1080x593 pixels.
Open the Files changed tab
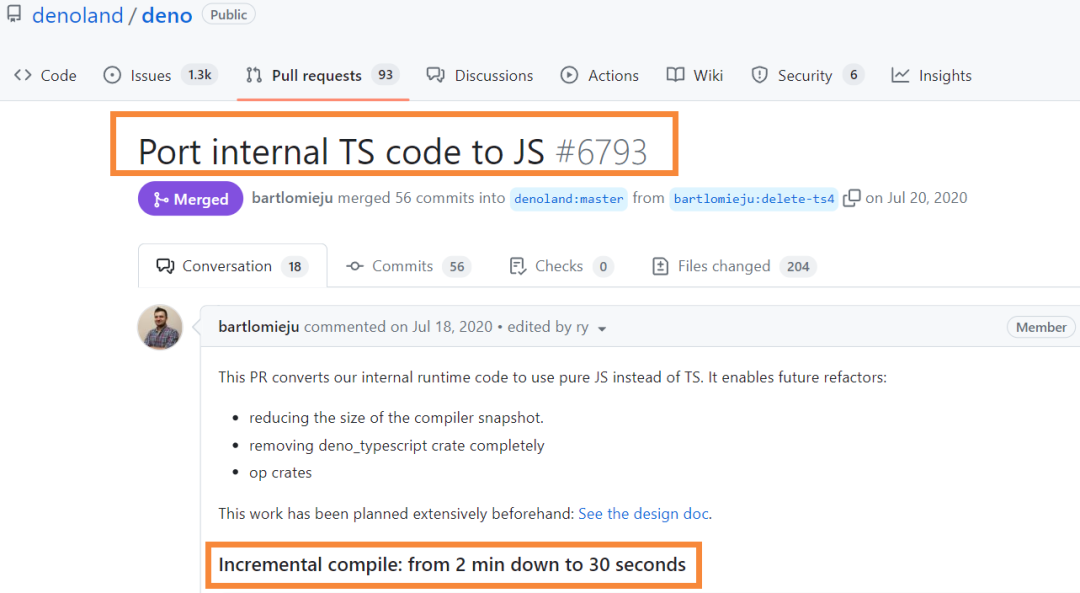coord(723,266)
